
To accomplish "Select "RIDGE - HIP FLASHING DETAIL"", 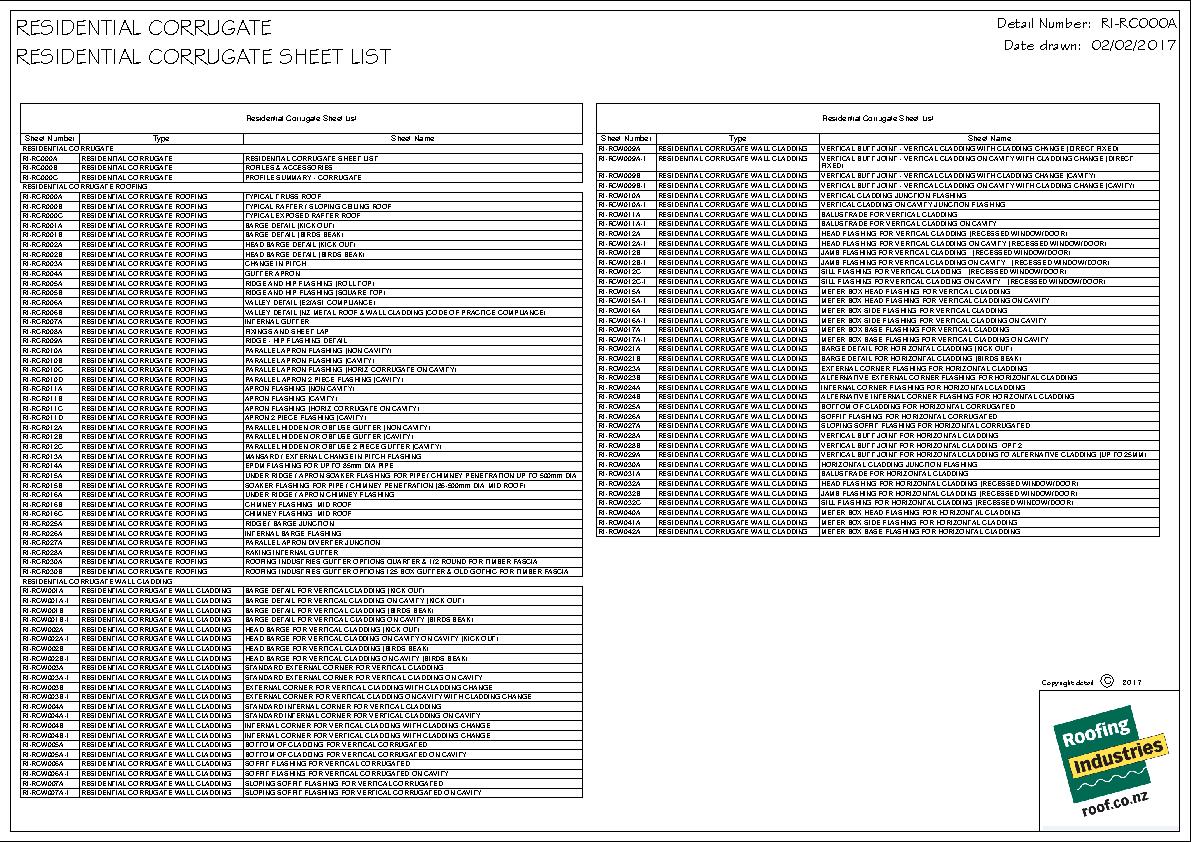I will pyautogui.click(x=296, y=341).
